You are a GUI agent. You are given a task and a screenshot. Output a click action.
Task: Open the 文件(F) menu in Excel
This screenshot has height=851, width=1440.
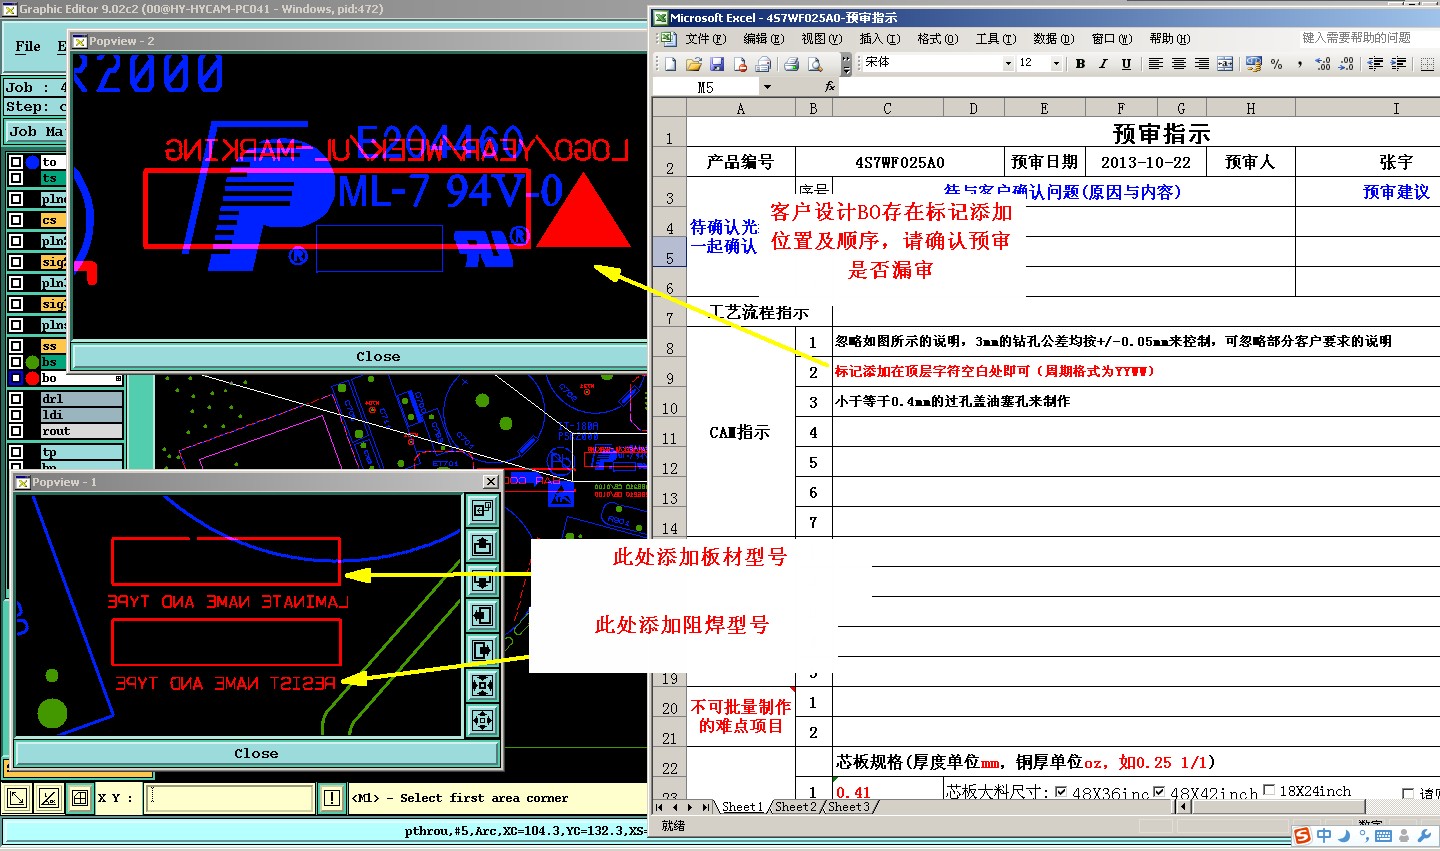[x=706, y=39]
